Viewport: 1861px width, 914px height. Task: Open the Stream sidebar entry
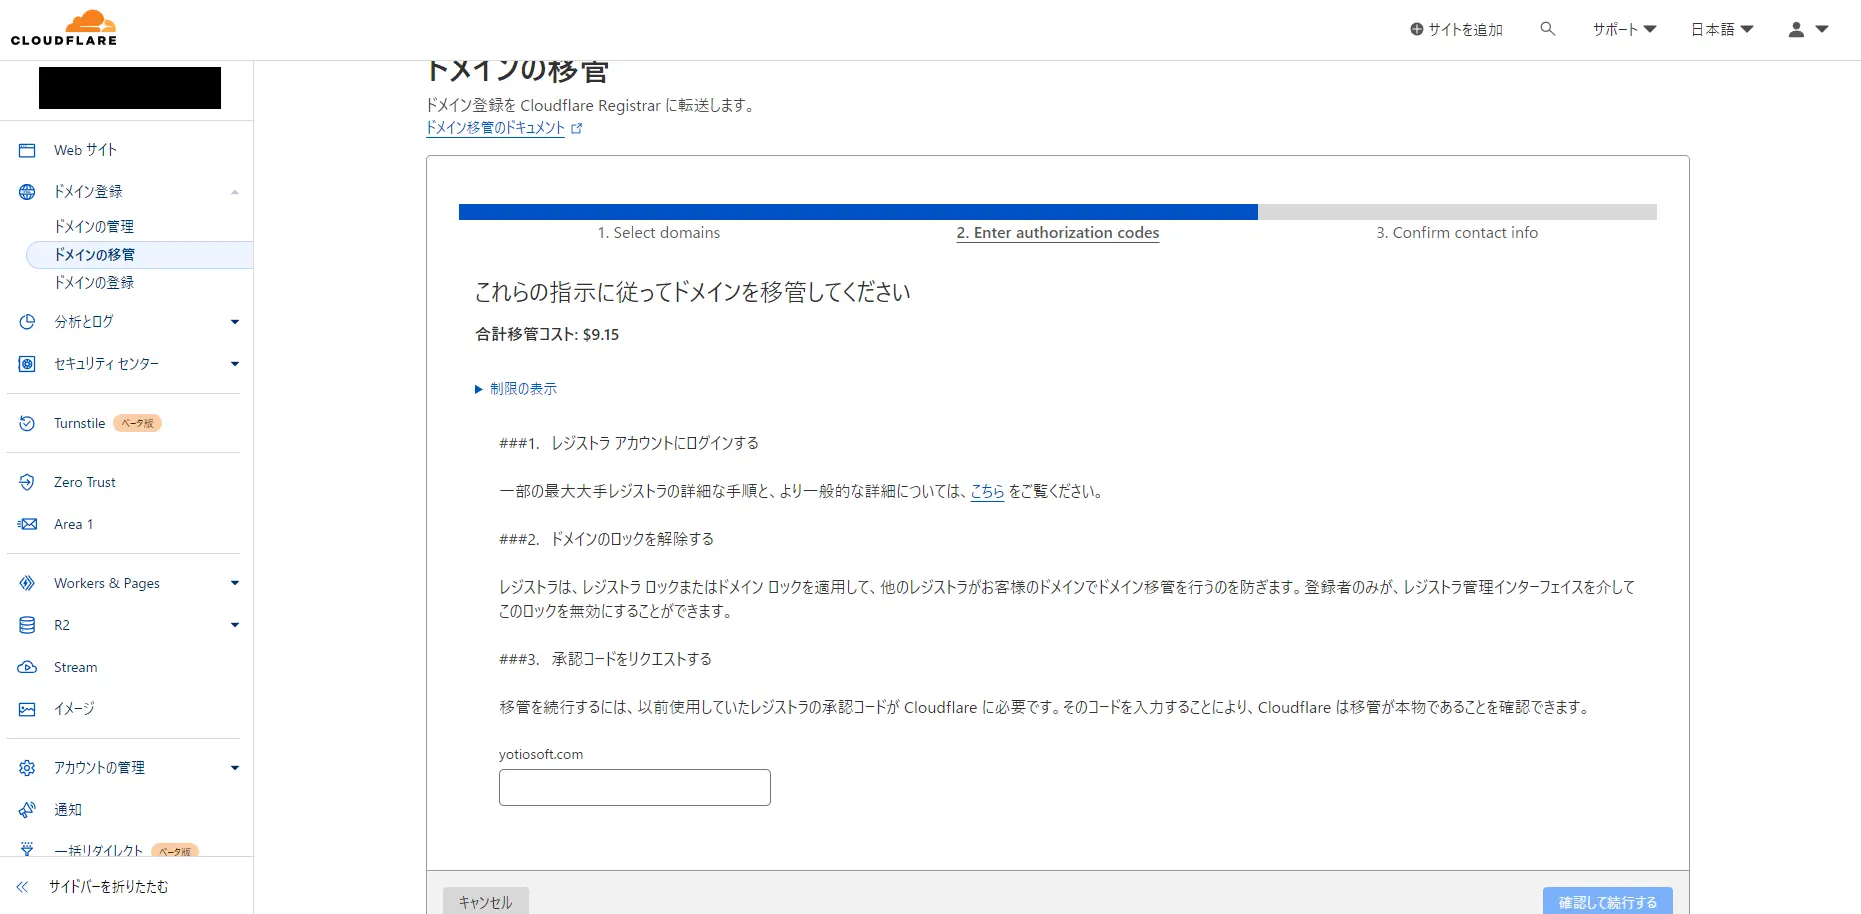click(76, 667)
